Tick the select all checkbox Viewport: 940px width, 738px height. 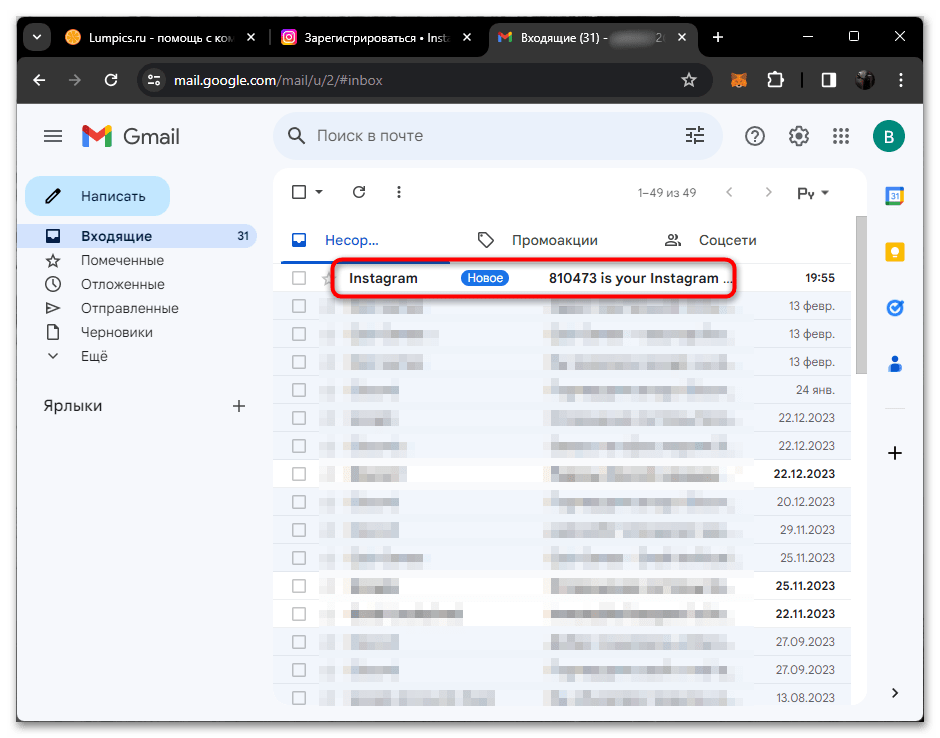298,192
